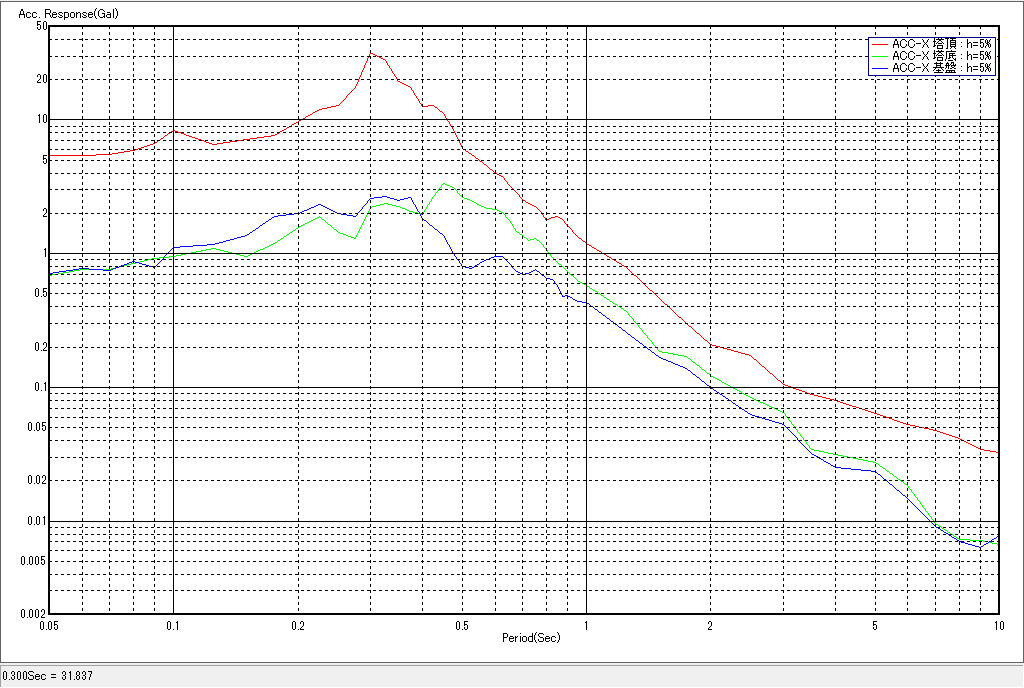This screenshot has width=1024, height=688.
Task: Click the x-axis tick label '0.5'
Action: [x=461, y=625]
